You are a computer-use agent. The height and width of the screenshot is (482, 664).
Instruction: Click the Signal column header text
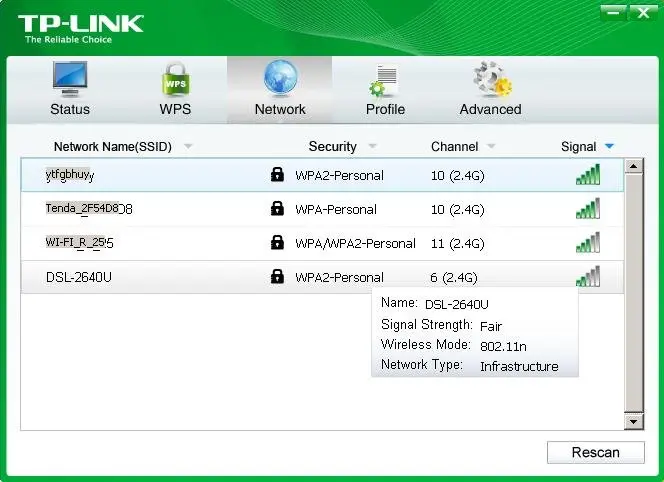click(578, 147)
